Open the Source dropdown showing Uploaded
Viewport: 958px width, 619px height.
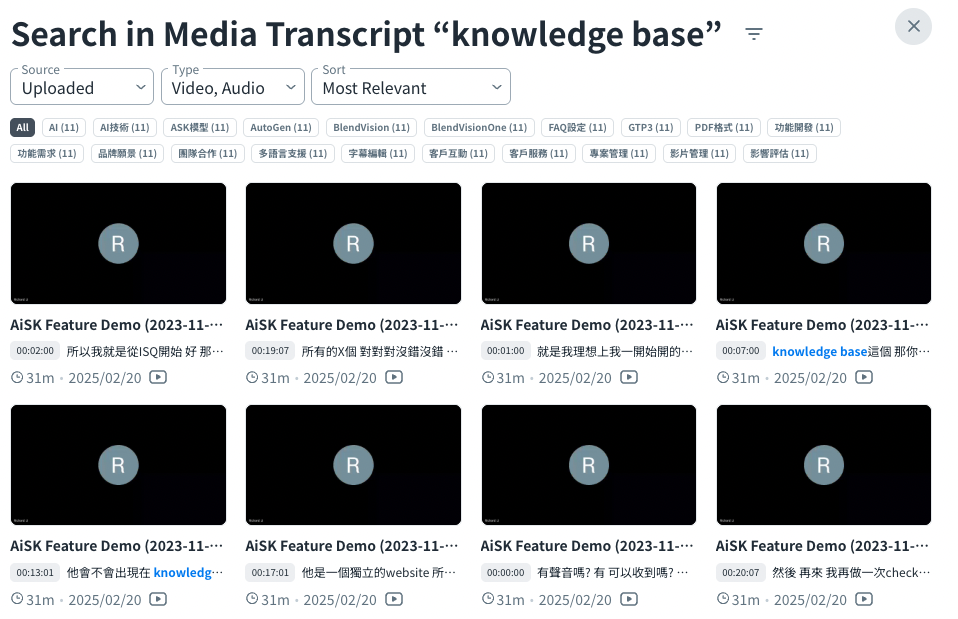tap(82, 87)
